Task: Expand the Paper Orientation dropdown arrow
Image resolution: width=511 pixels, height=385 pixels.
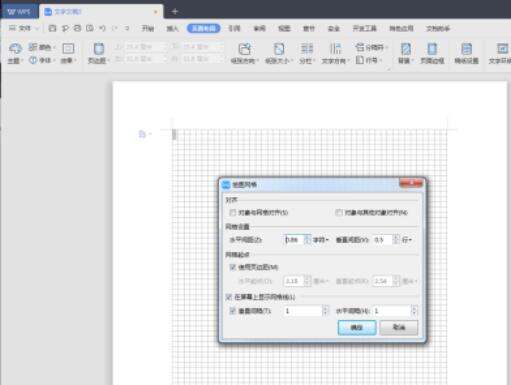Action: tap(258, 61)
